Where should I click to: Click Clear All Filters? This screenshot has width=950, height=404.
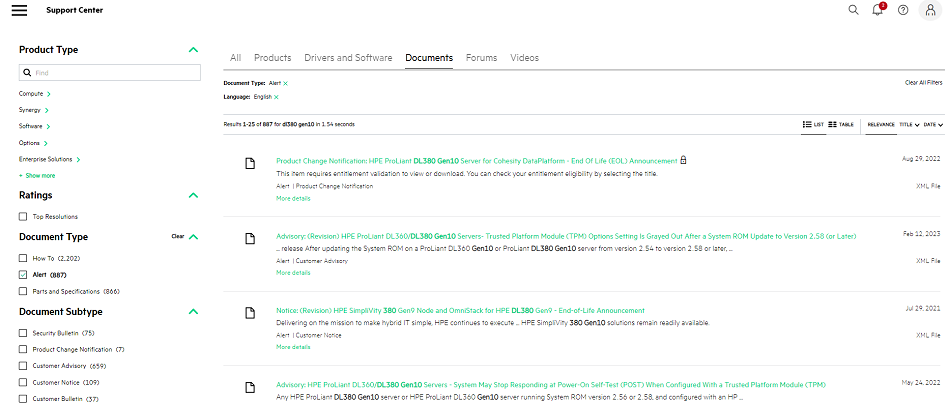[x=923, y=82]
